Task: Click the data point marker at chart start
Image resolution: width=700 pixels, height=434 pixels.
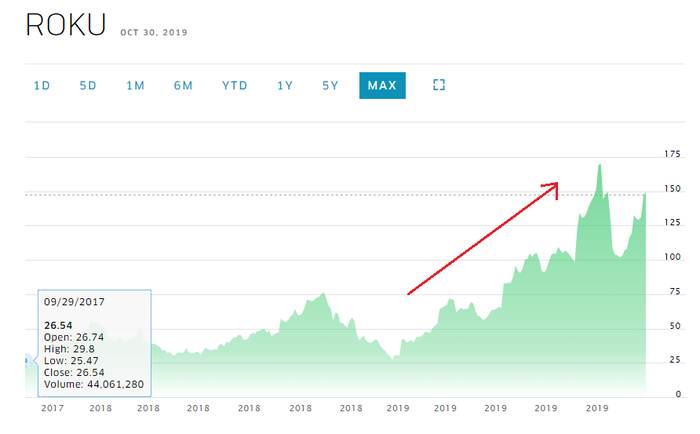Action: pos(27,360)
